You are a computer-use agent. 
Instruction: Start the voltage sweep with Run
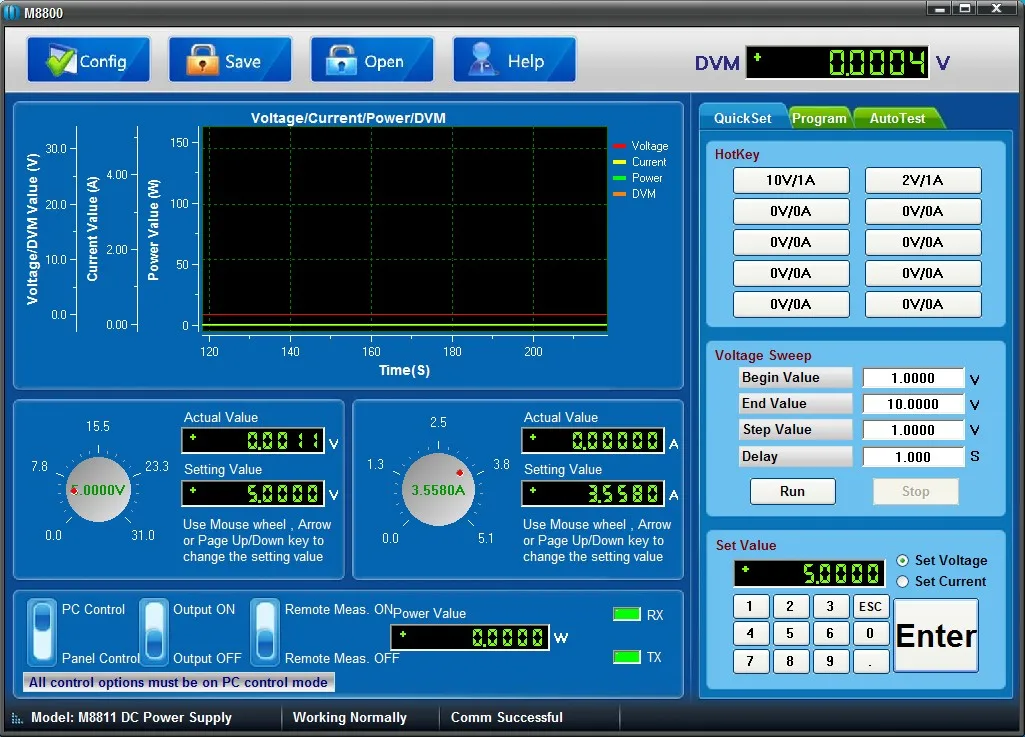[x=792, y=491]
